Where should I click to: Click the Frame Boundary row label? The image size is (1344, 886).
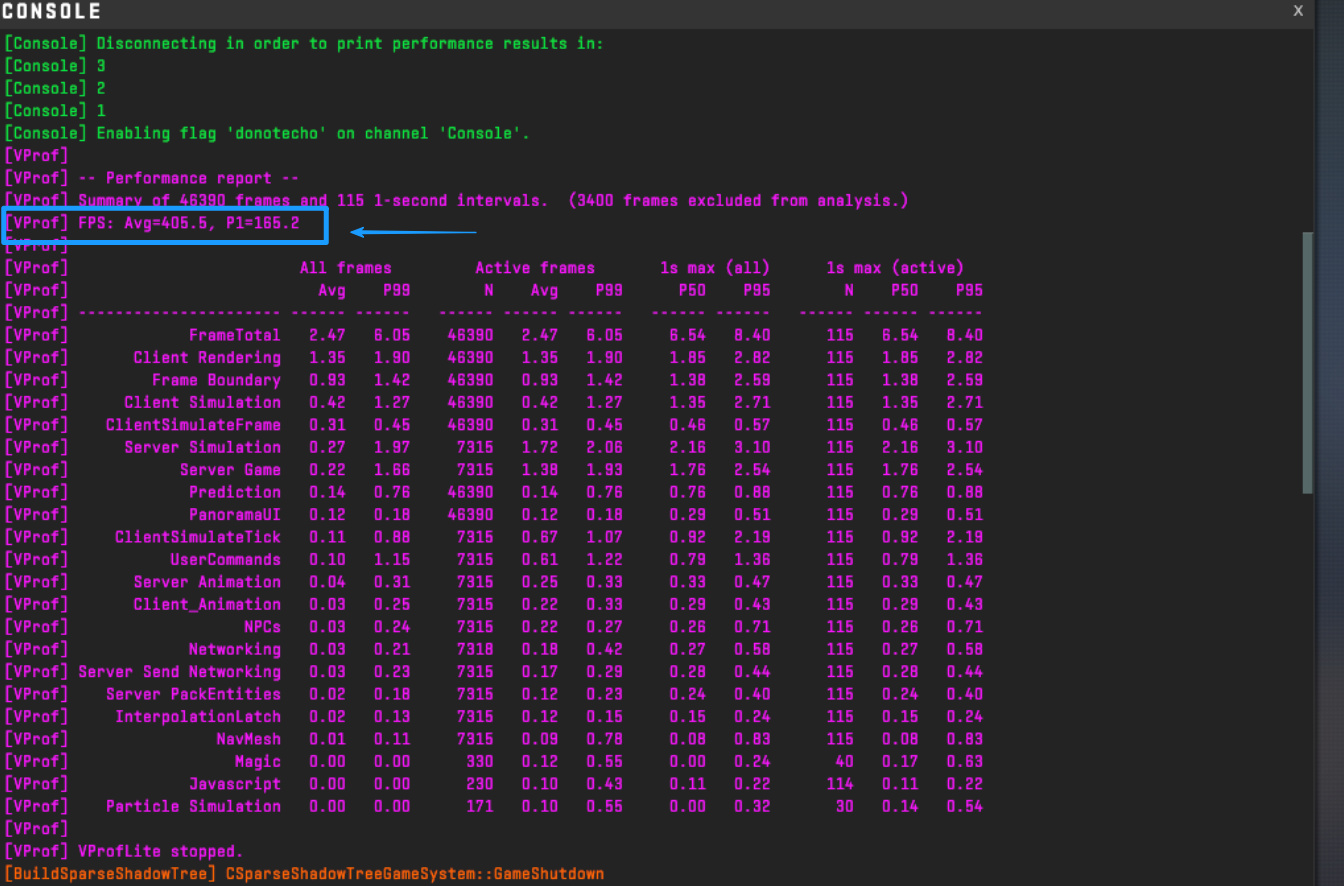(216, 380)
